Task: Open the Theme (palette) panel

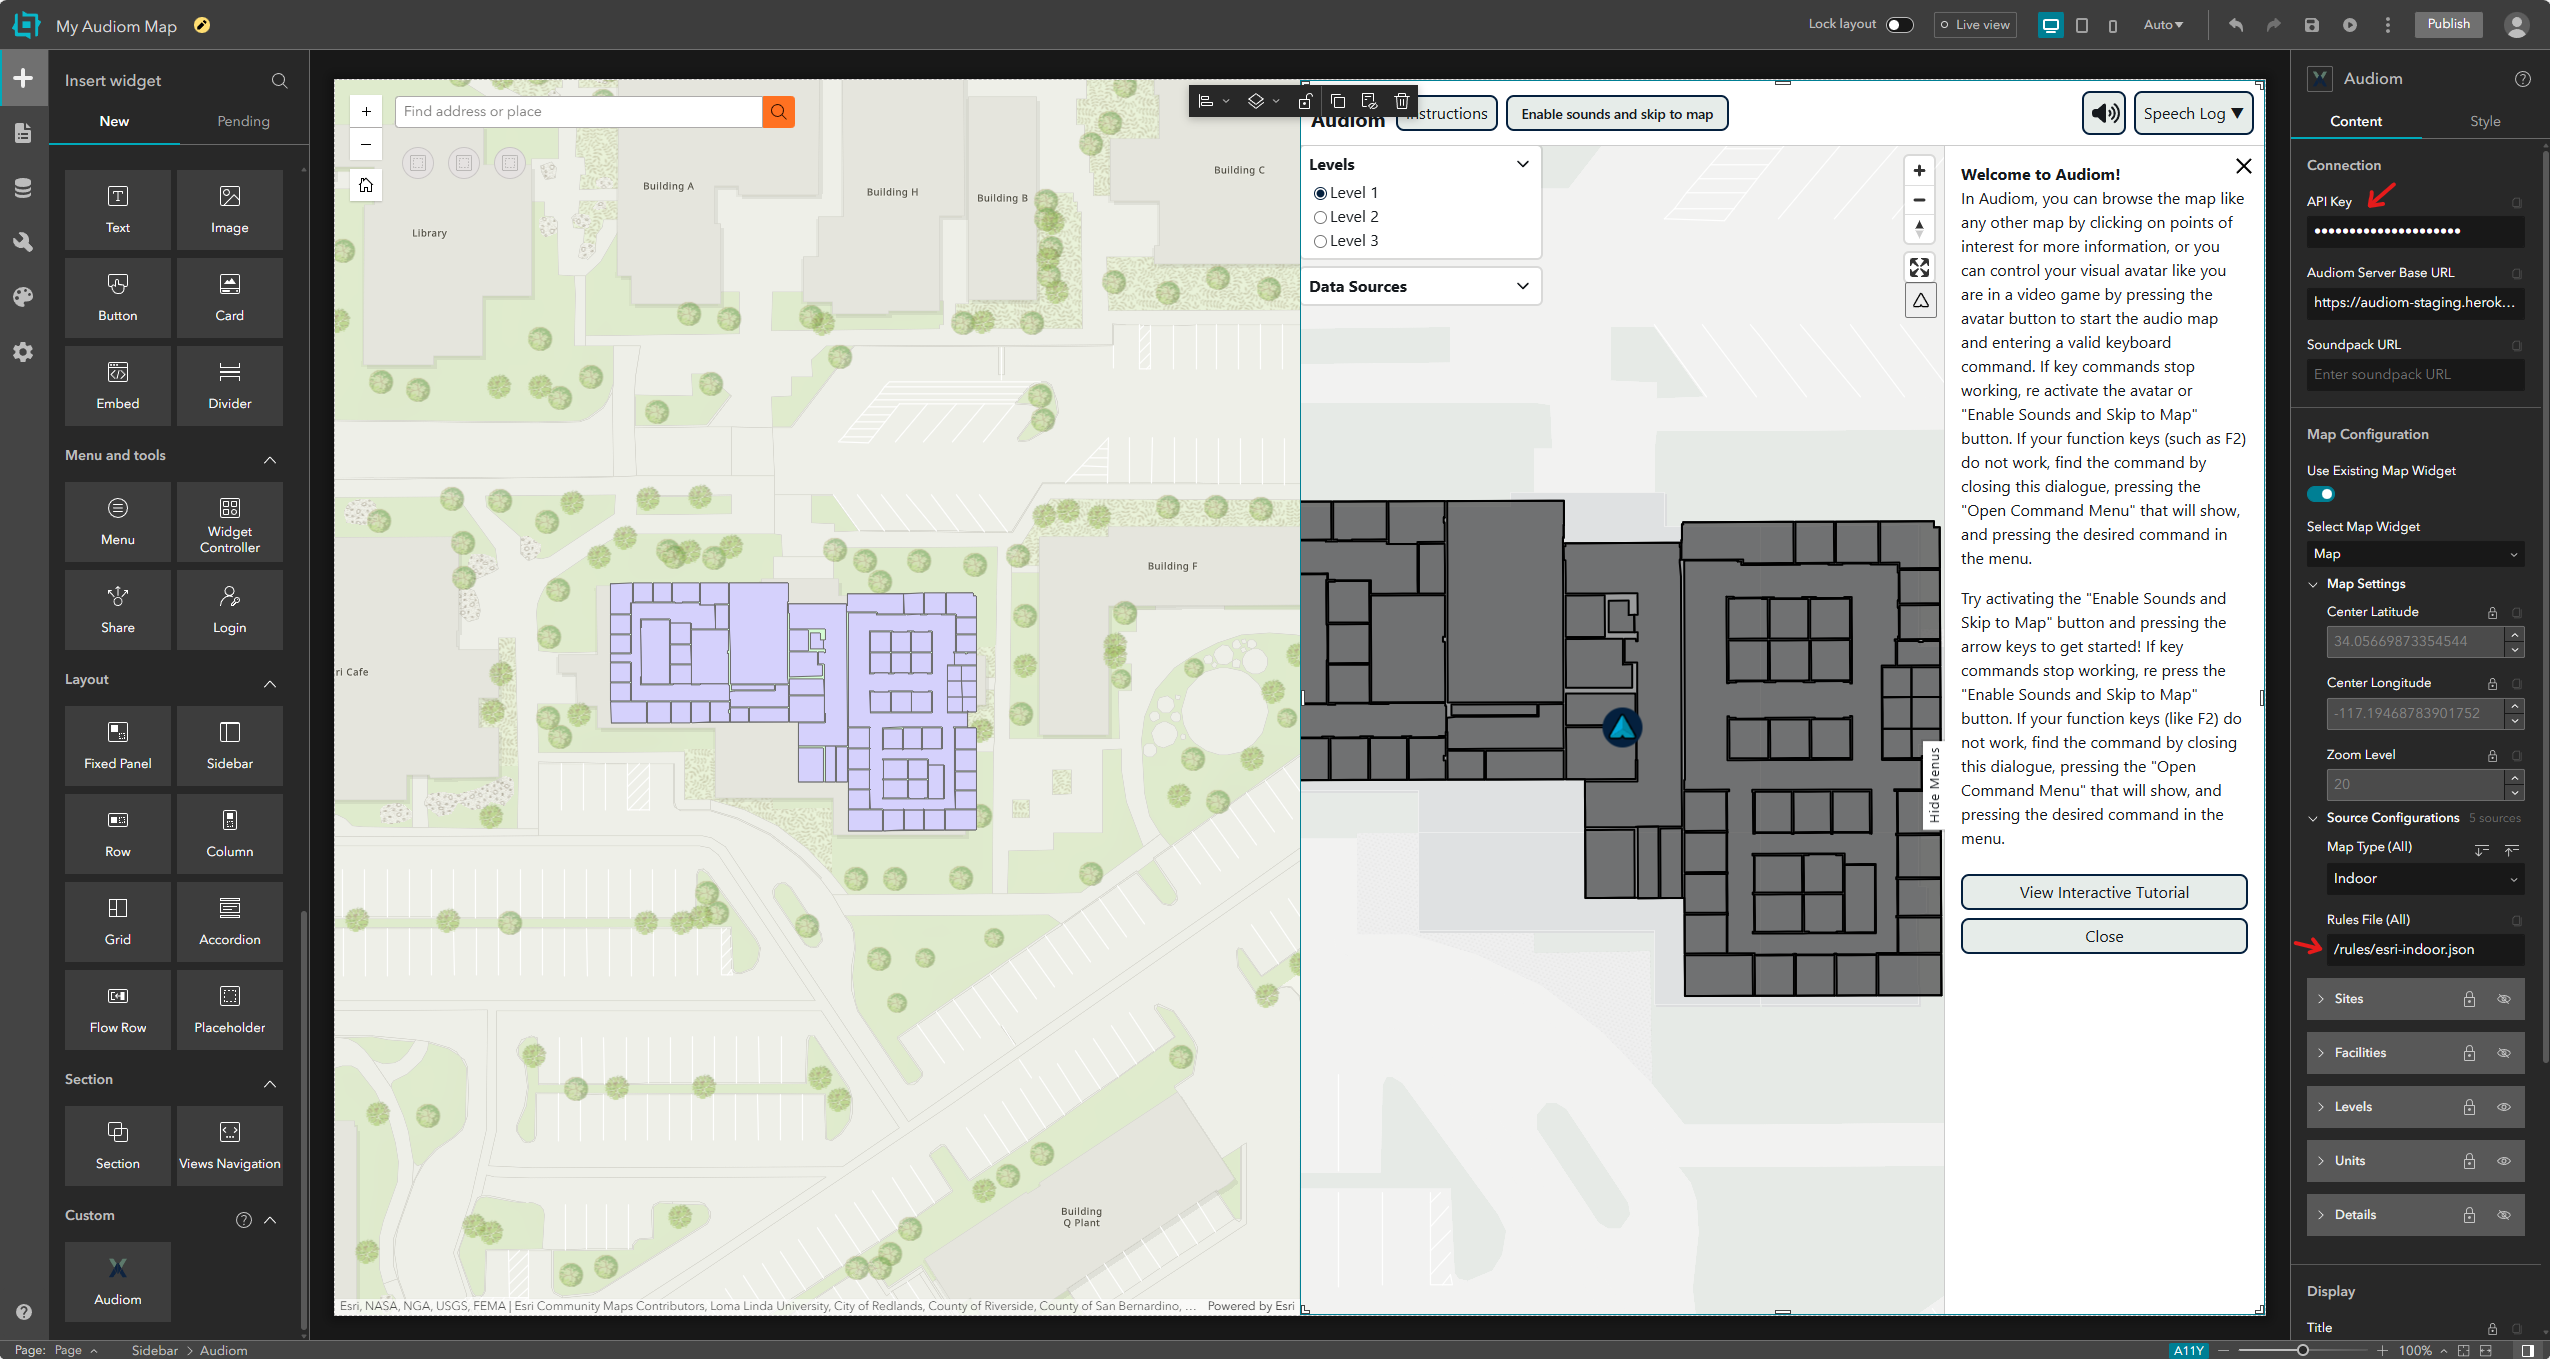Action: click(22, 296)
